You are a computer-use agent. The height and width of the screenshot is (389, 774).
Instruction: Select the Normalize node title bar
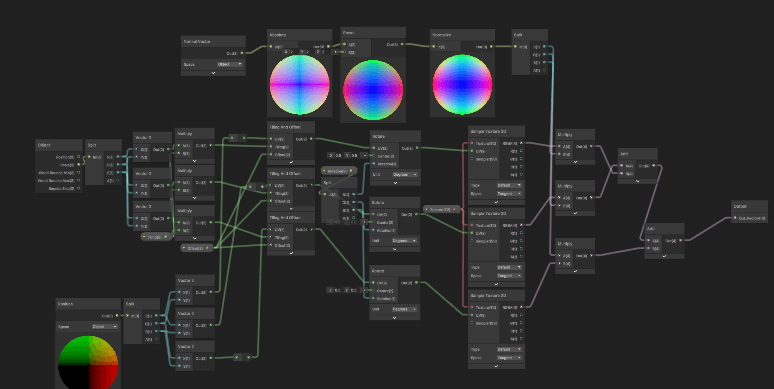click(462, 35)
